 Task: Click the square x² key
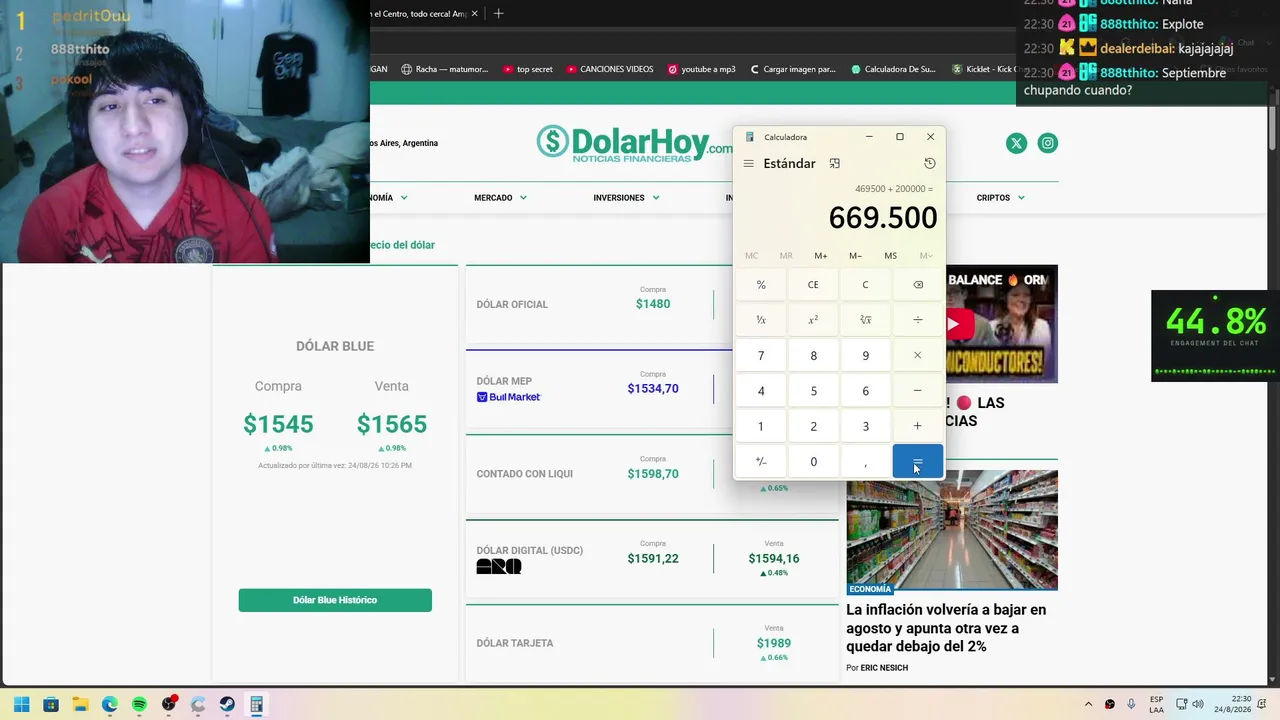[x=813, y=320]
